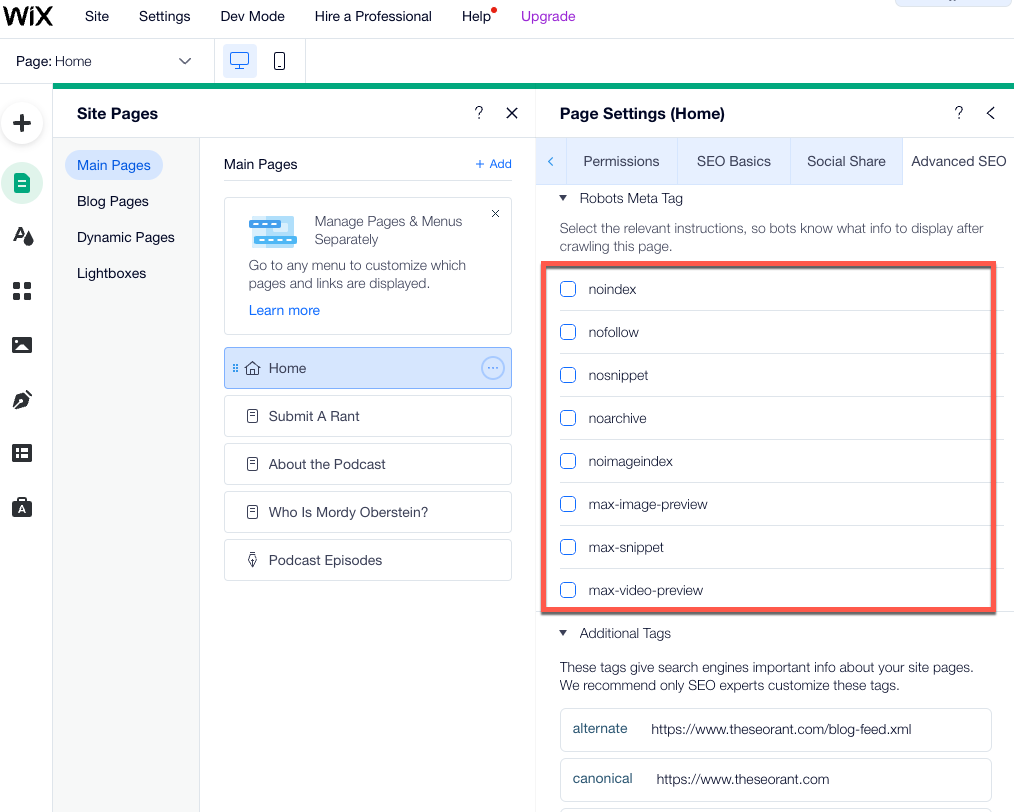The height and width of the screenshot is (812, 1014).
Task: Check the nofollow option
Action: pos(568,332)
